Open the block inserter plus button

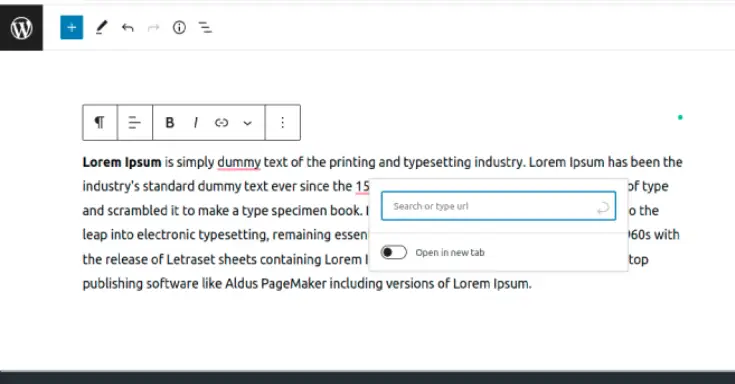(x=72, y=28)
